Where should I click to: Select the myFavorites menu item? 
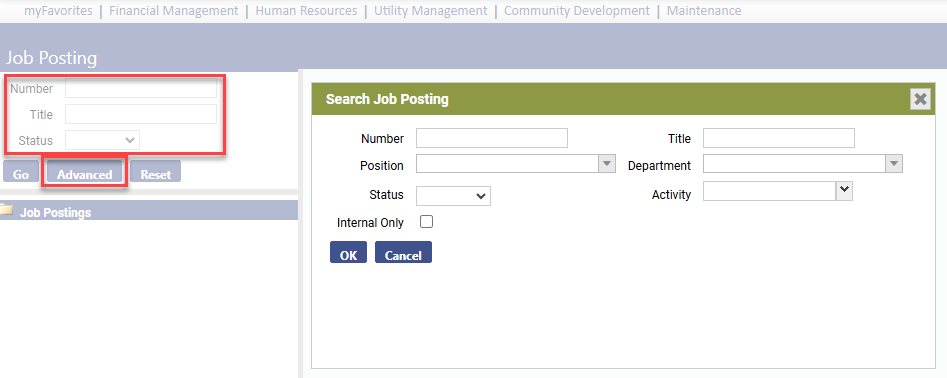[x=58, y=11]
